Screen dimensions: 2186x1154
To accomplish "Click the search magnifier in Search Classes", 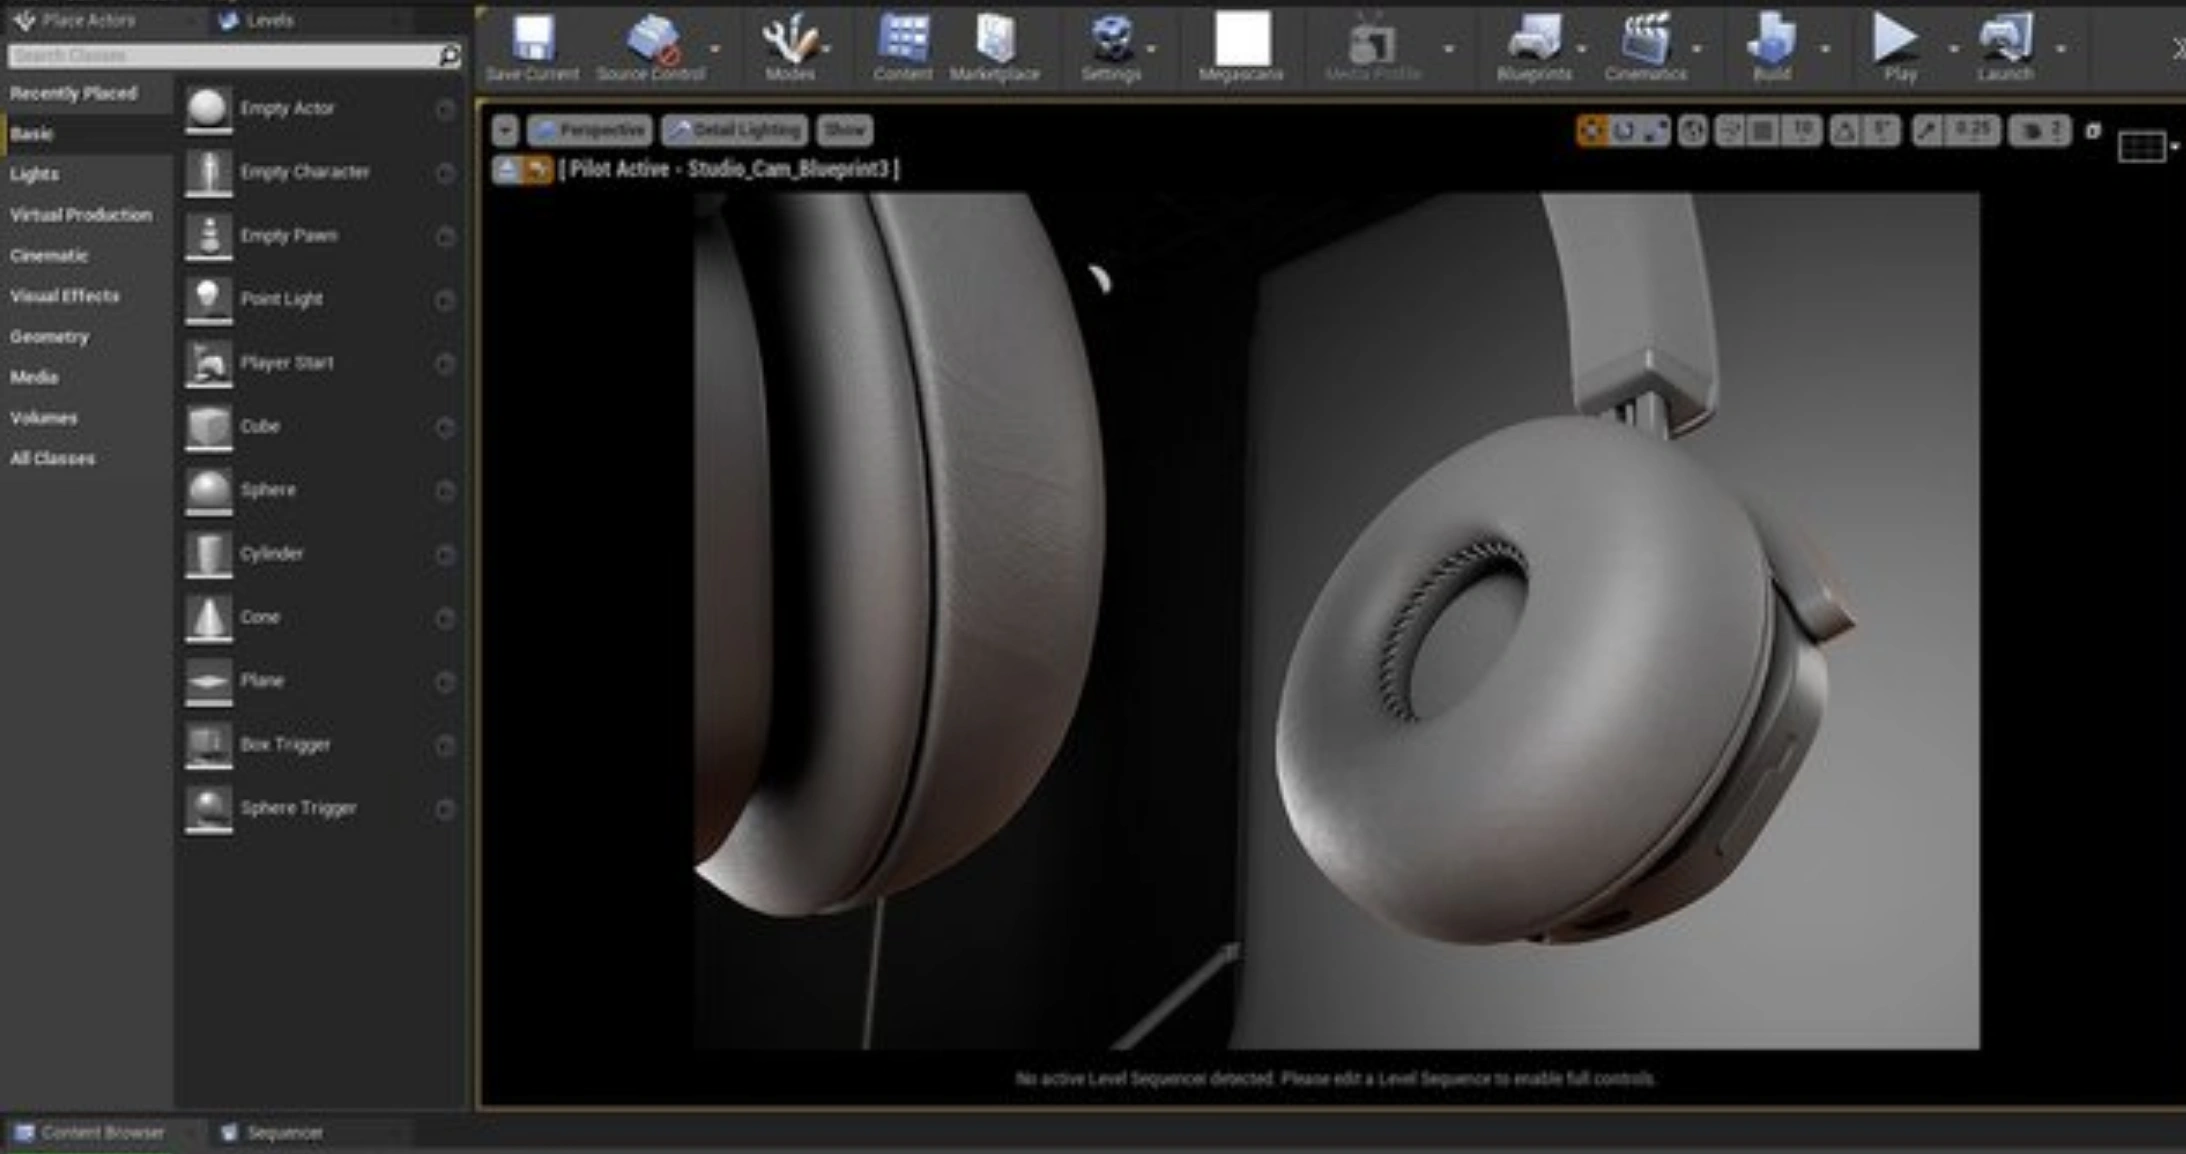I will pos(450,56).
